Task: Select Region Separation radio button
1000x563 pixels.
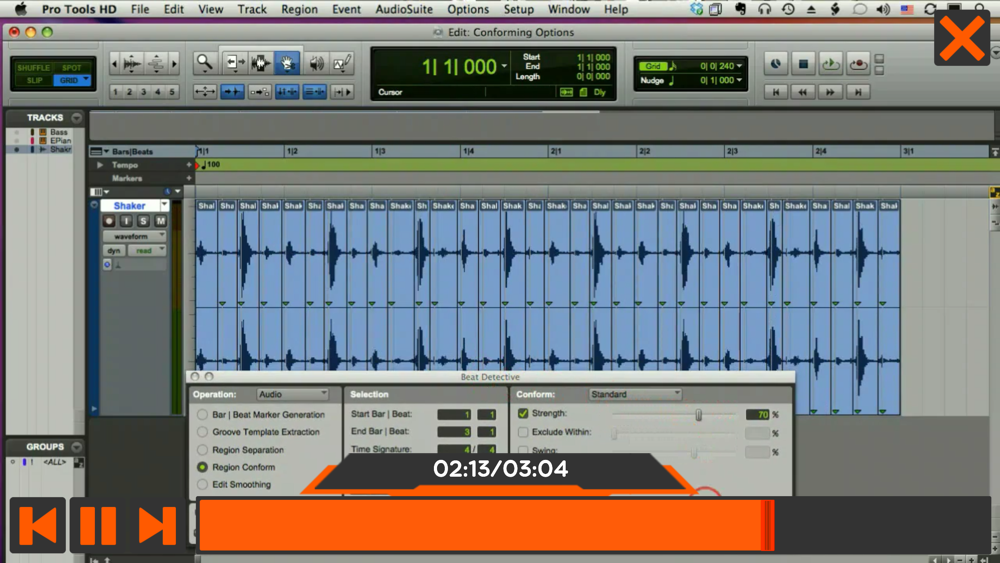Action: [202, 450]
